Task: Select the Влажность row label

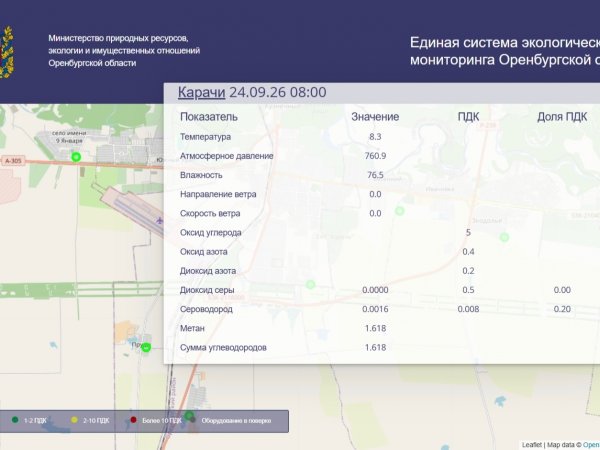Action: coord(201,175)
